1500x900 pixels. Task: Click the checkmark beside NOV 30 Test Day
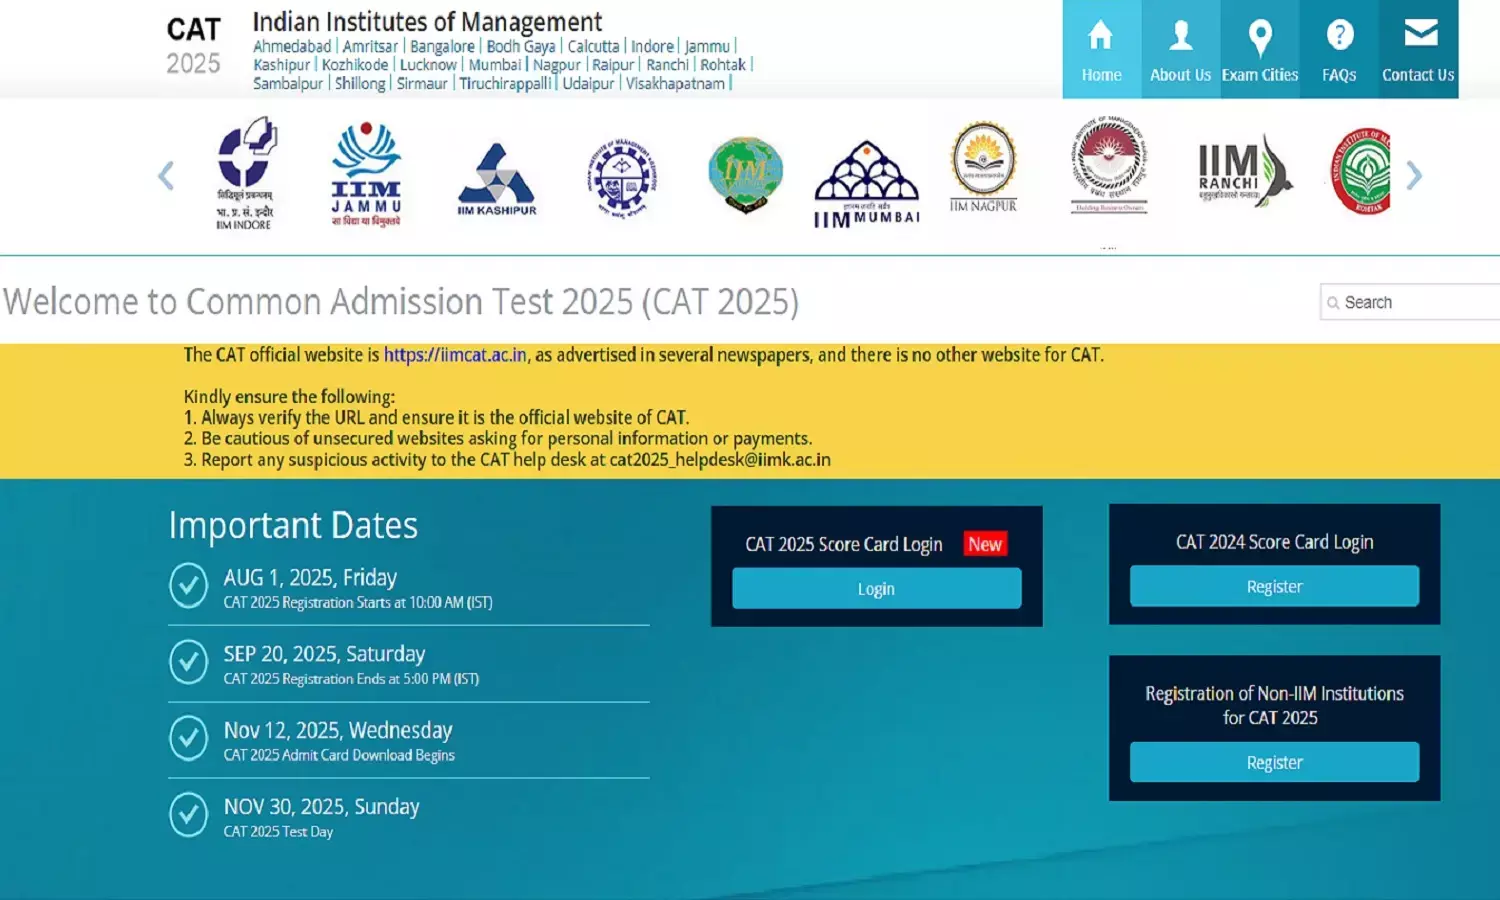coord(190,815)
